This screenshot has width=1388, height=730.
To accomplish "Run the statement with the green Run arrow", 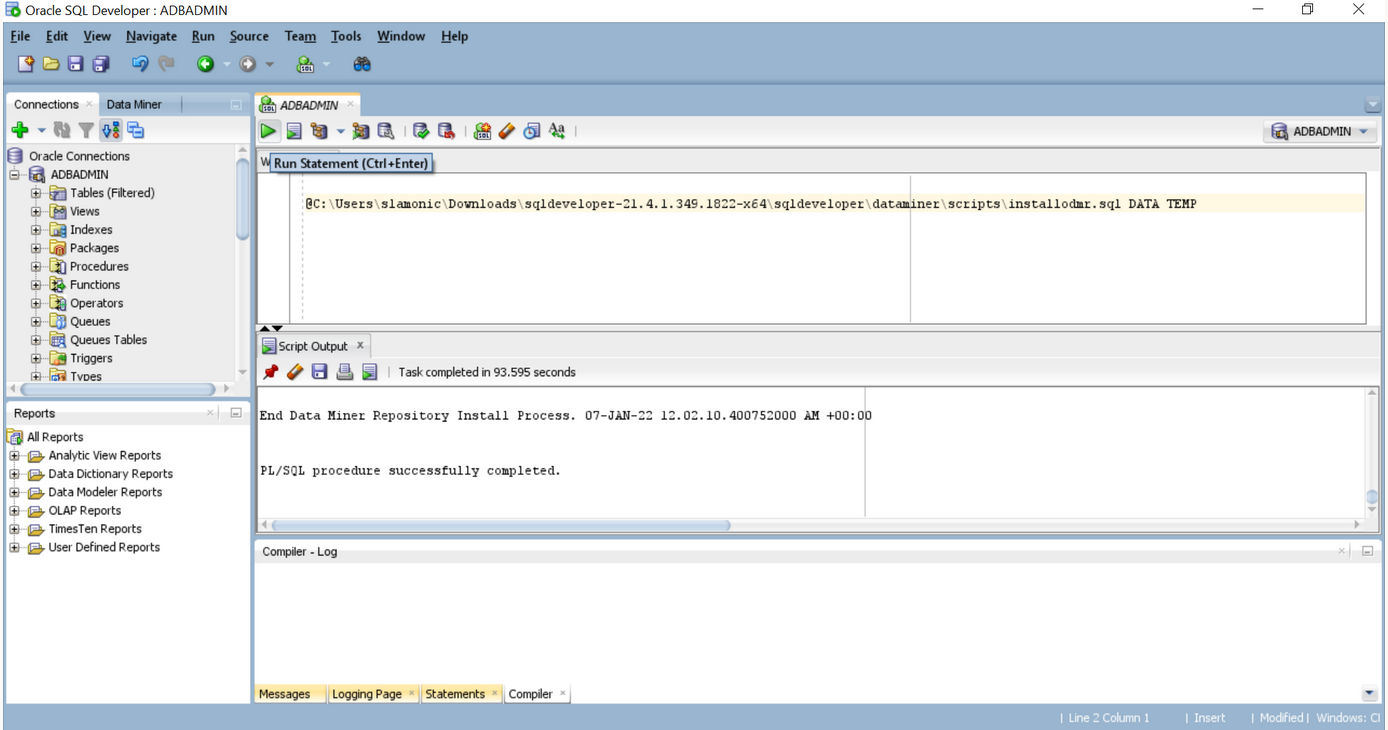I will pyautogui.click(x=268, y=130).
